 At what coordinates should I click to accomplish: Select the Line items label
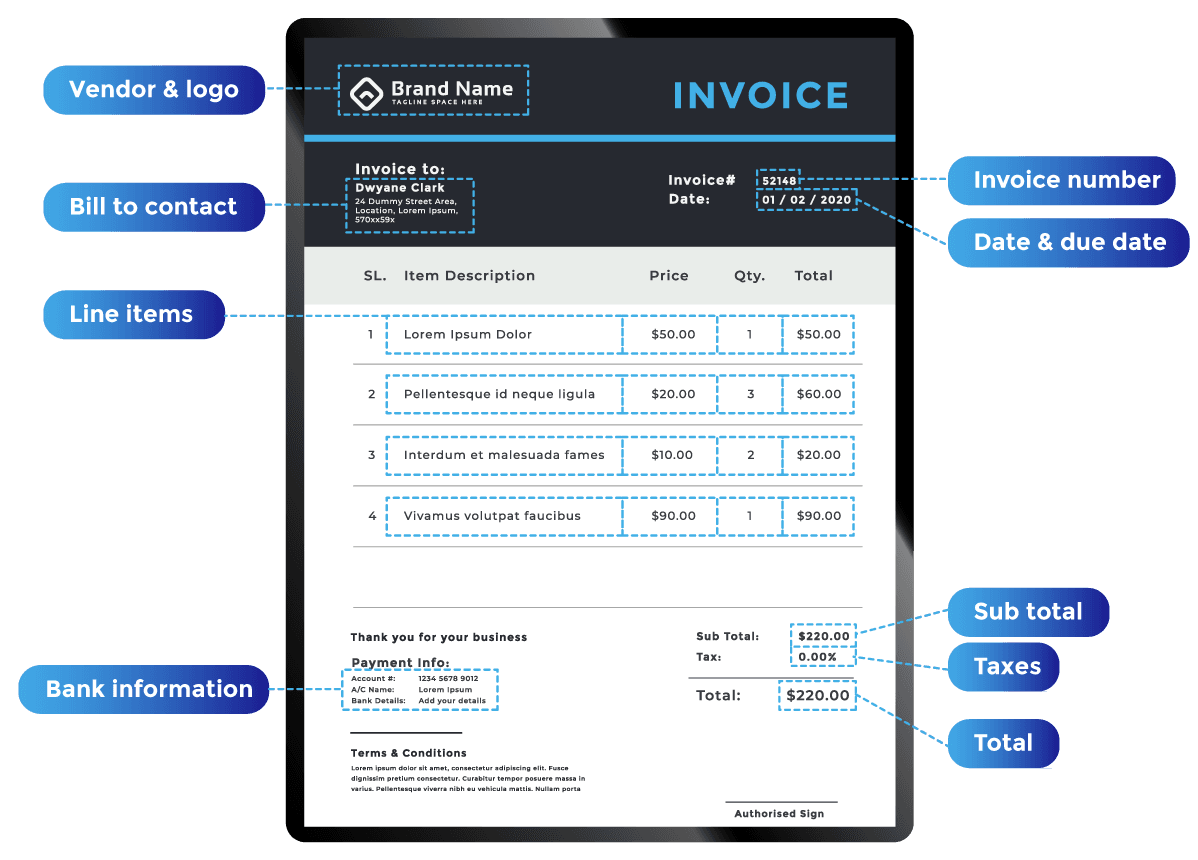[x=134, y=314]
